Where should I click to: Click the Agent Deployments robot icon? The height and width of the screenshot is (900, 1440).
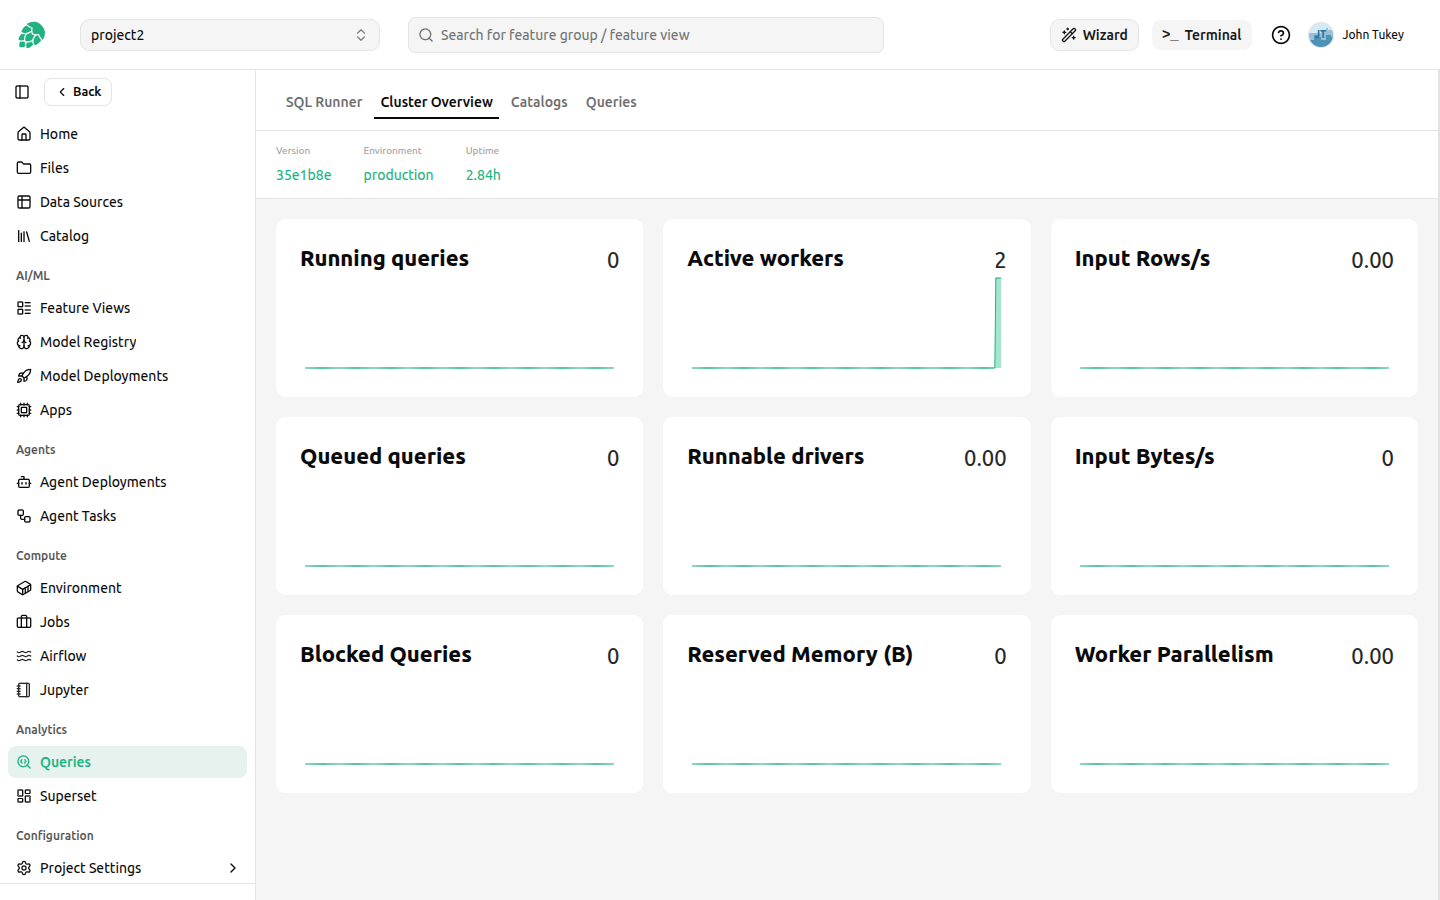(x=24, y=482)
